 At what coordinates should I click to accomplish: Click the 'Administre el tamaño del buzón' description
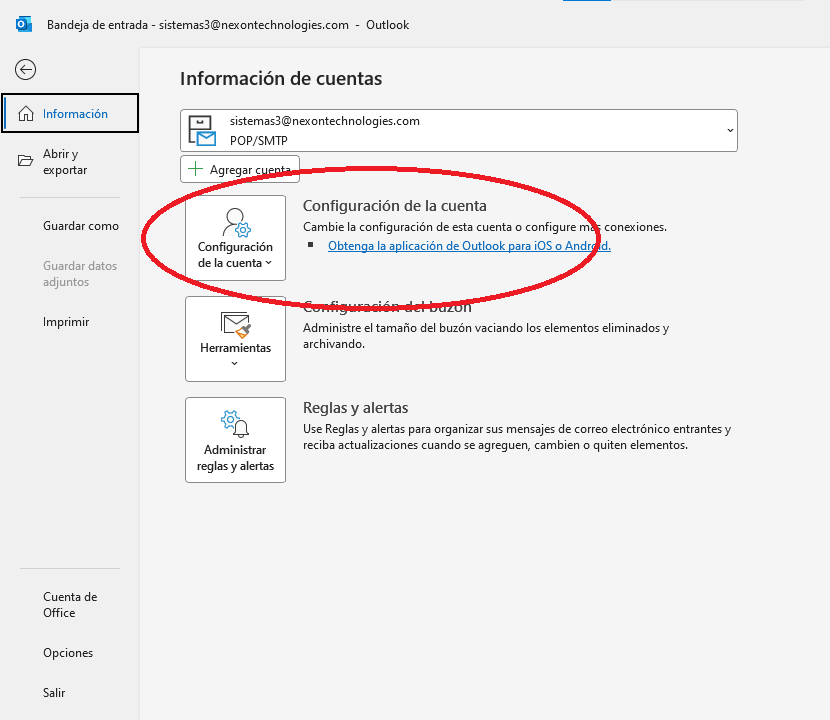(486, 336)
